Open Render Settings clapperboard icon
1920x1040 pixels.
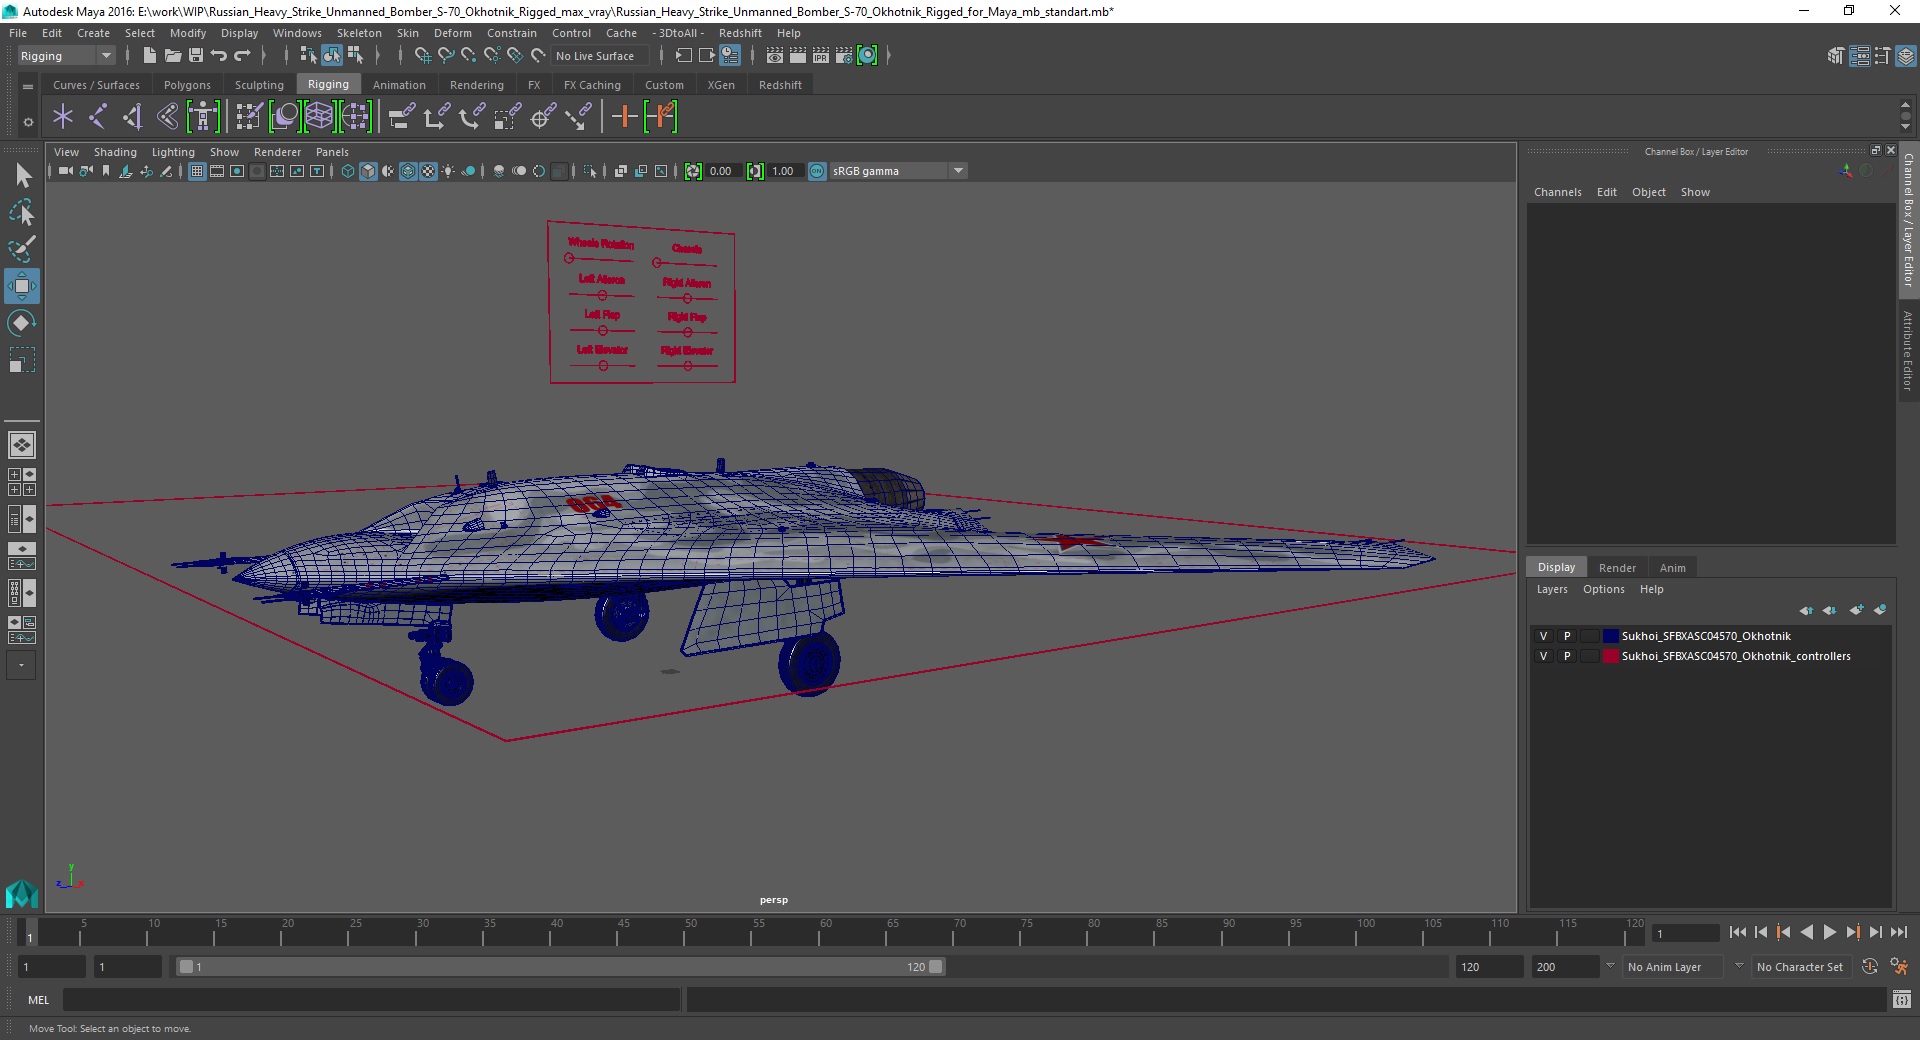pos(844,56)
